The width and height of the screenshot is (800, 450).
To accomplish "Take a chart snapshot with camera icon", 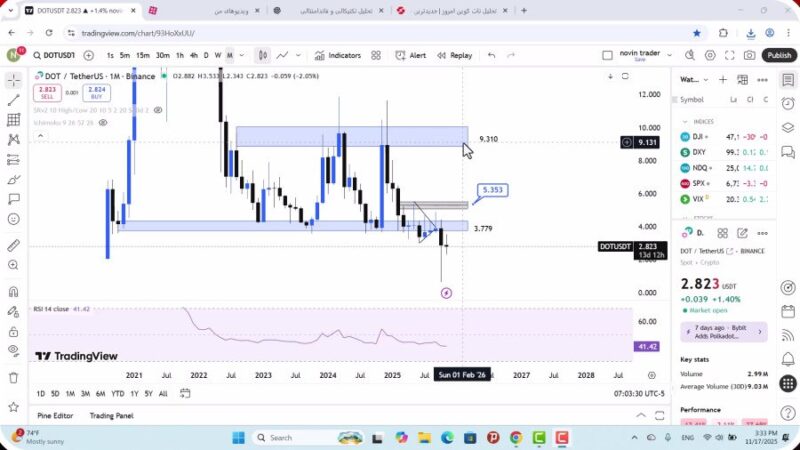I will coord(750,56).
